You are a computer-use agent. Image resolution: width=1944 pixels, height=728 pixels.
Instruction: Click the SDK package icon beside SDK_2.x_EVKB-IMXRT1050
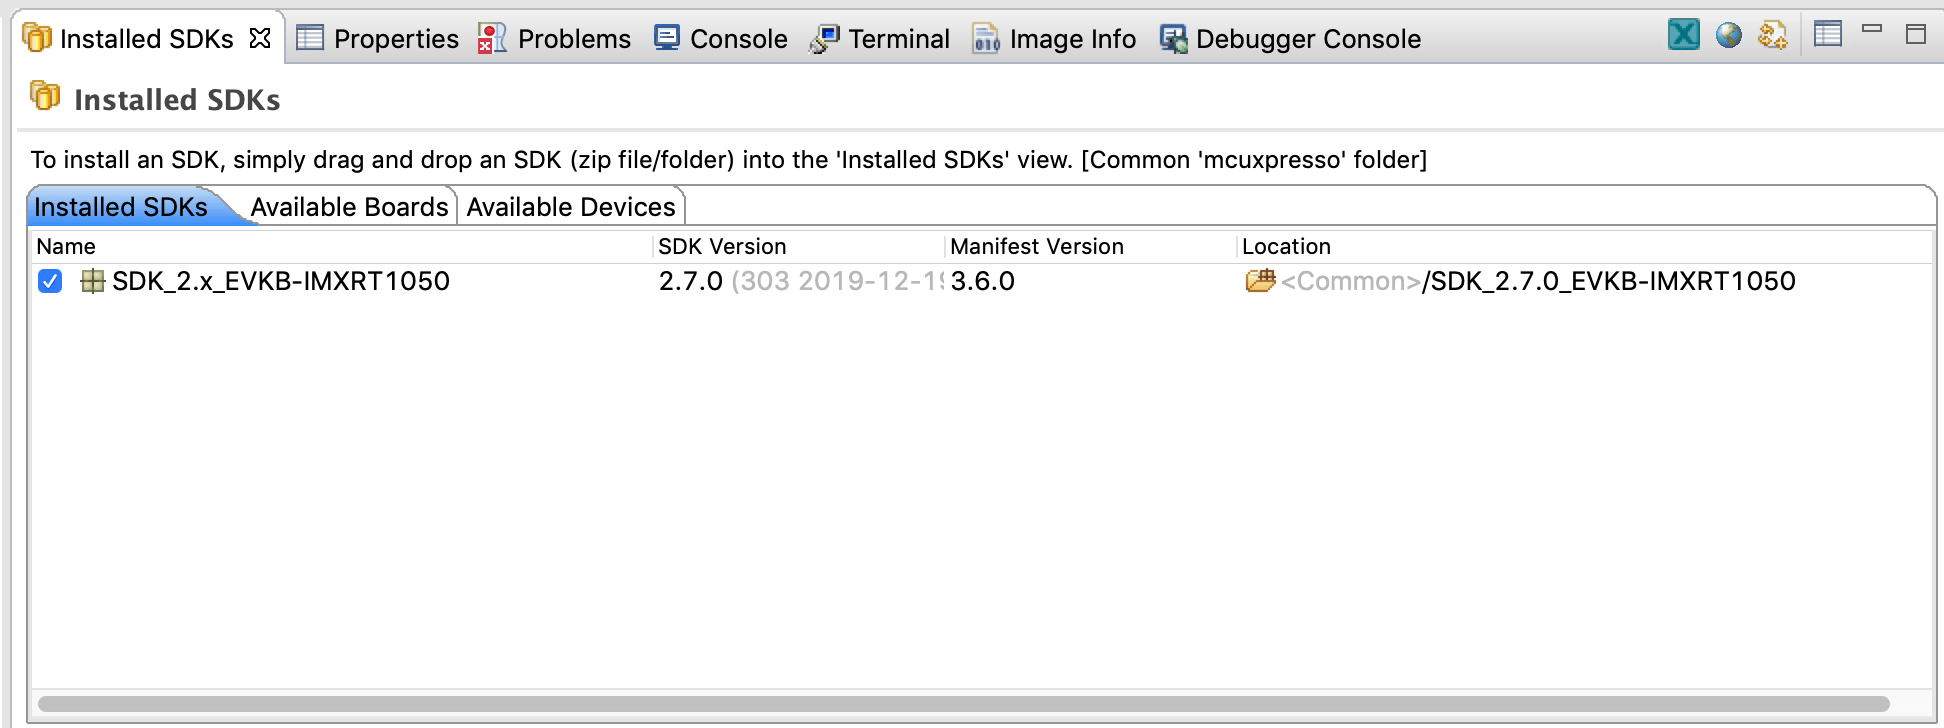tap(92, 282)
